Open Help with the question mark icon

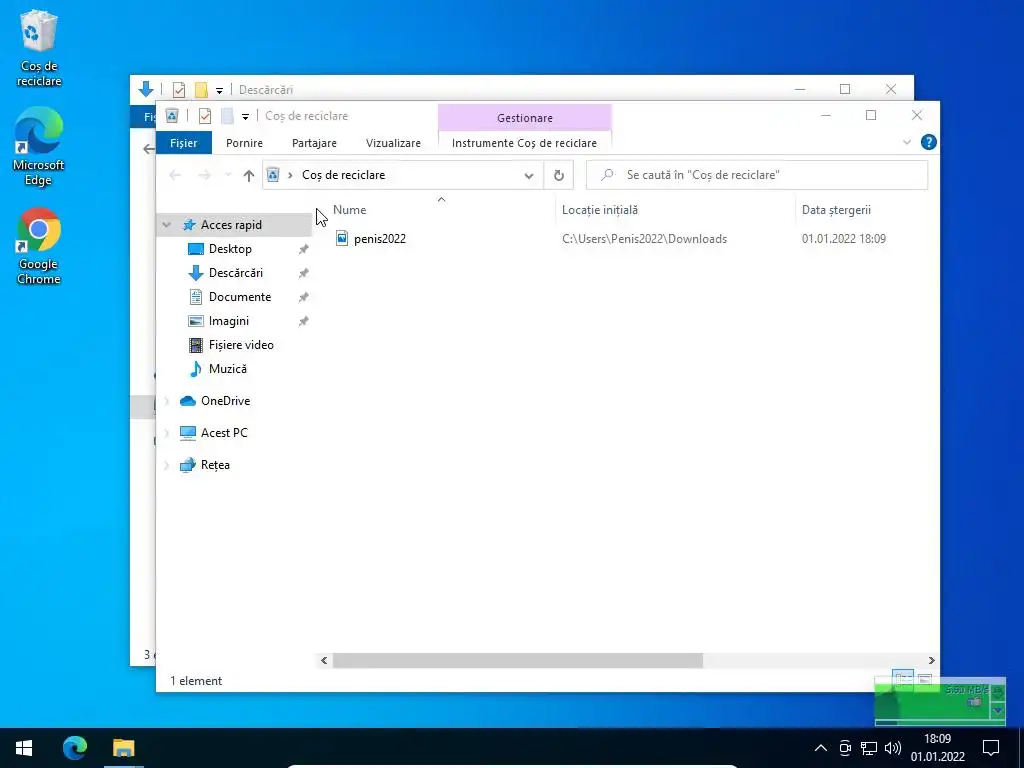click(x=928, y=142)
